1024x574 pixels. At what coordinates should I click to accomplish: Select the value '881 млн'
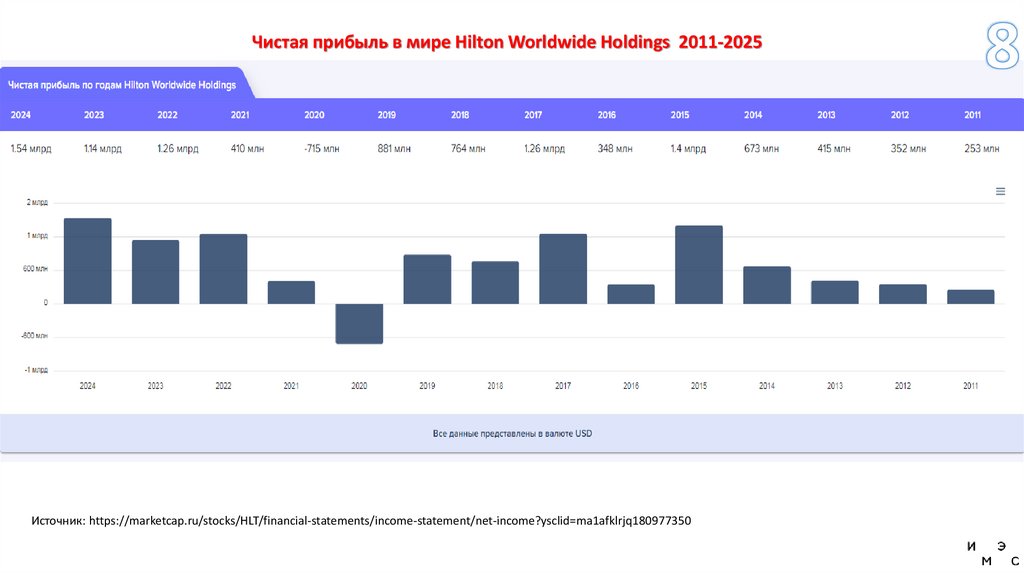(x=394, y=149)
